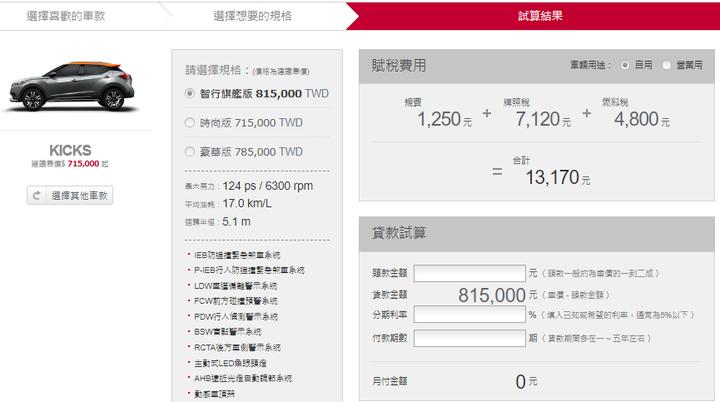Click IEB防追撞緊急煞車系統 feature line
Image resolution: width=720 pixels, height=402 pixels.
(236, 255)
